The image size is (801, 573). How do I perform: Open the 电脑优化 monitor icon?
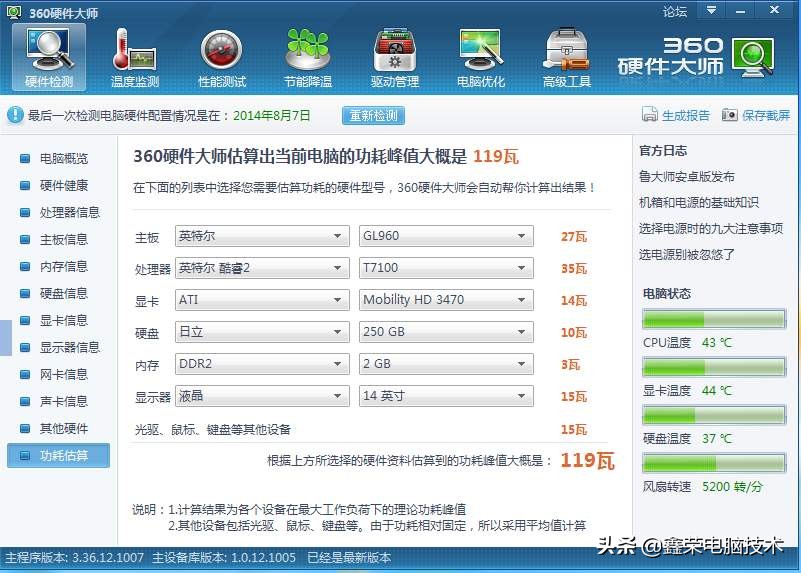pos(481,50)
